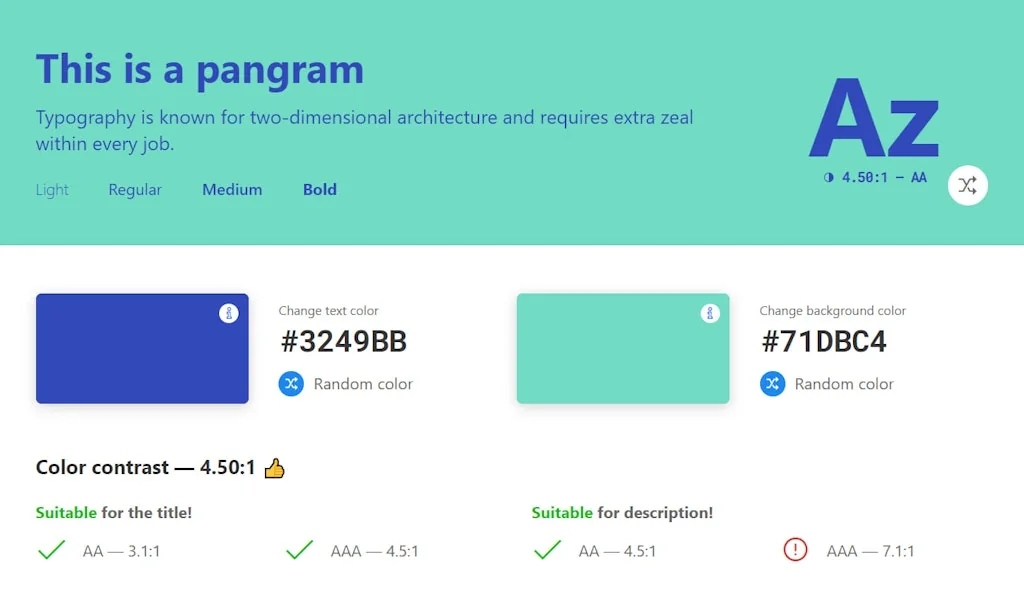This screenshot has height=603, width=1024.
Task: Open the eyedropper icon on the teal swatch
Action: tap(710, 313)
